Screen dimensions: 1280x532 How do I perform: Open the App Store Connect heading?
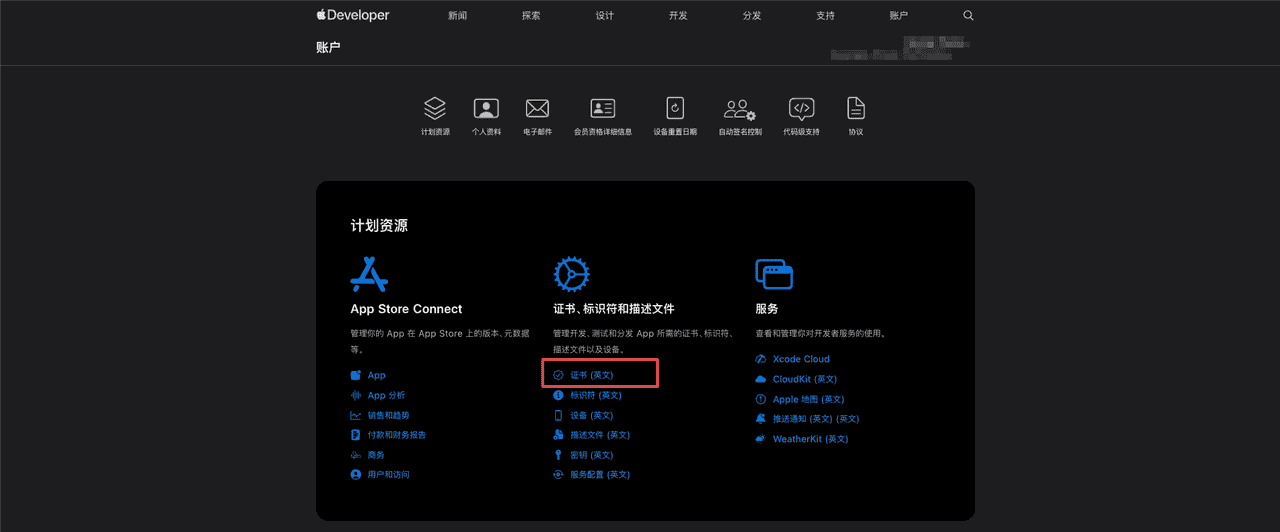coord(406,309)
